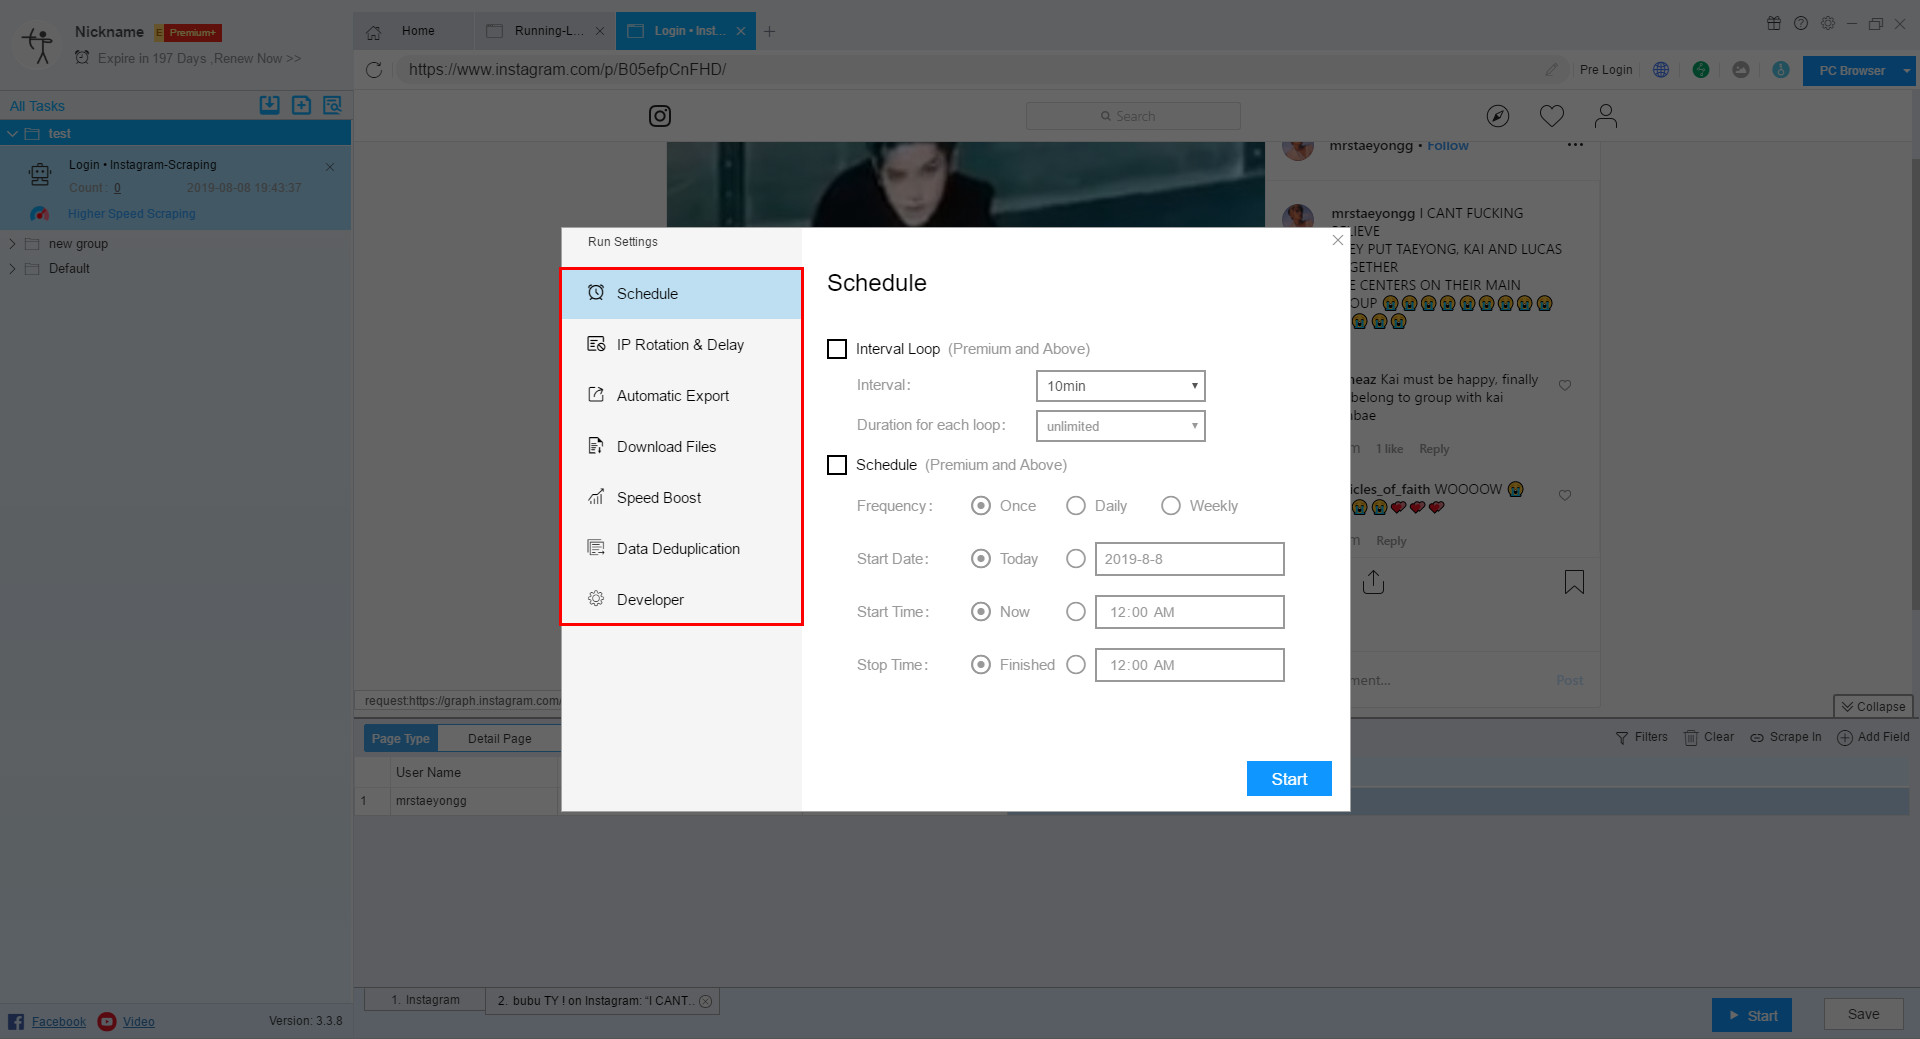Collapse the test group
Viewport: 1920px width, 1039px height.
[x=12, y=134]
